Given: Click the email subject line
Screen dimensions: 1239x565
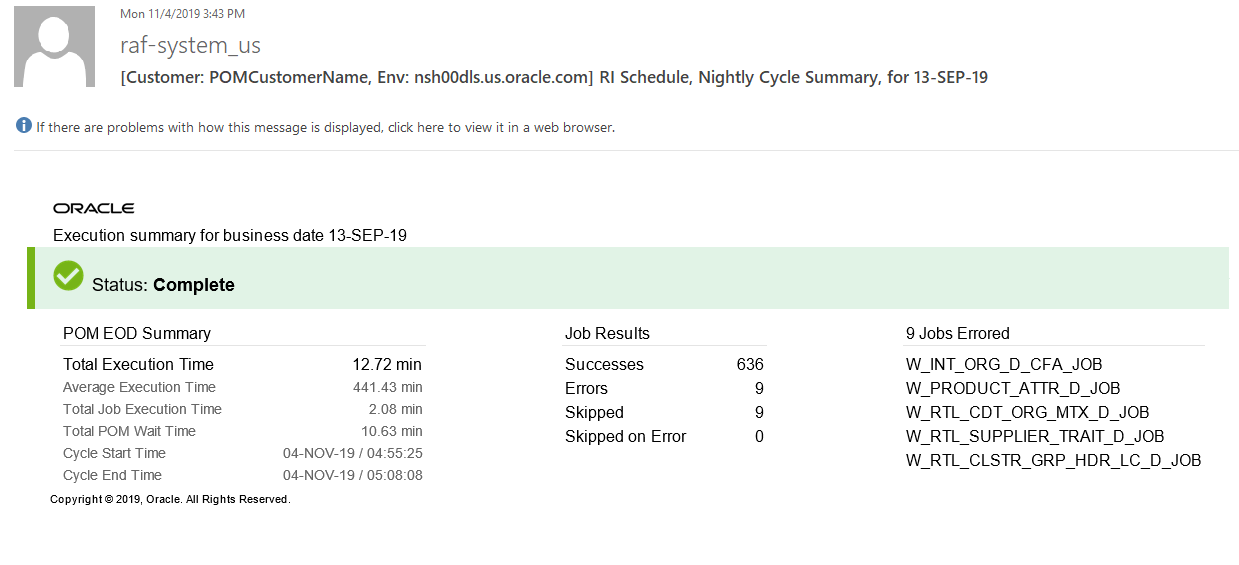Looking at the screenshot, I should 553,77.
